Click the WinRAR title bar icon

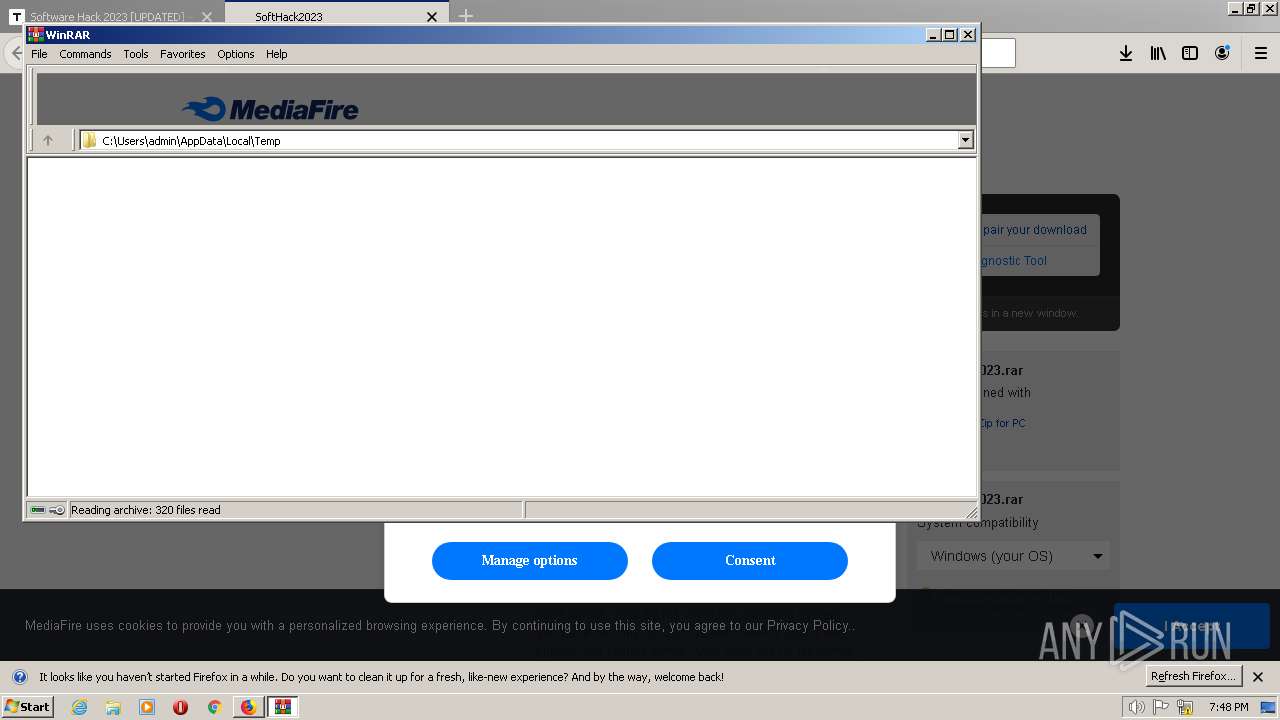pos(35,34)
